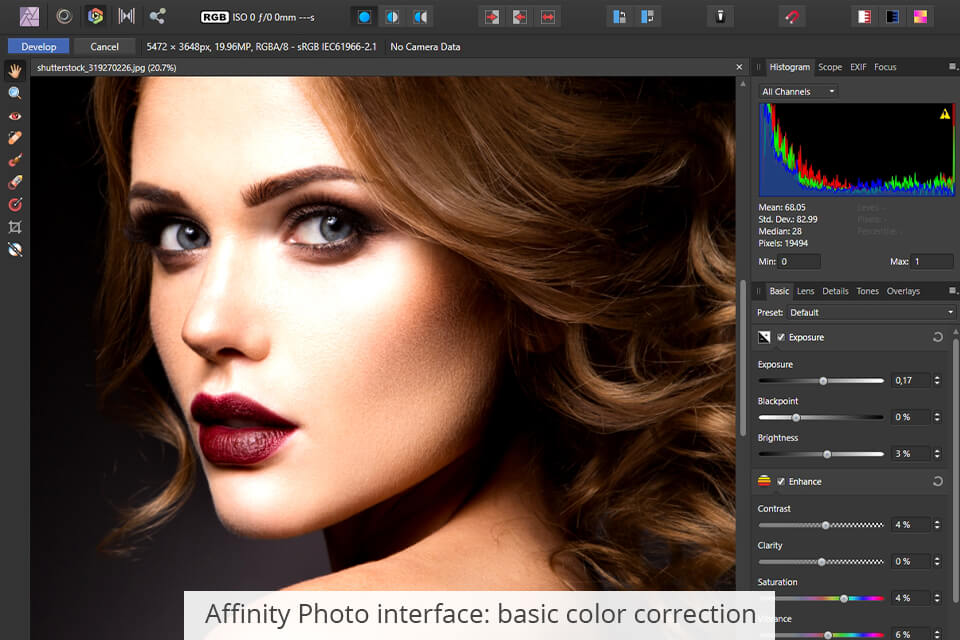This screenshot has width=960, height=640.
Task: Switch to the Focus tab
Action: point(885,67)
